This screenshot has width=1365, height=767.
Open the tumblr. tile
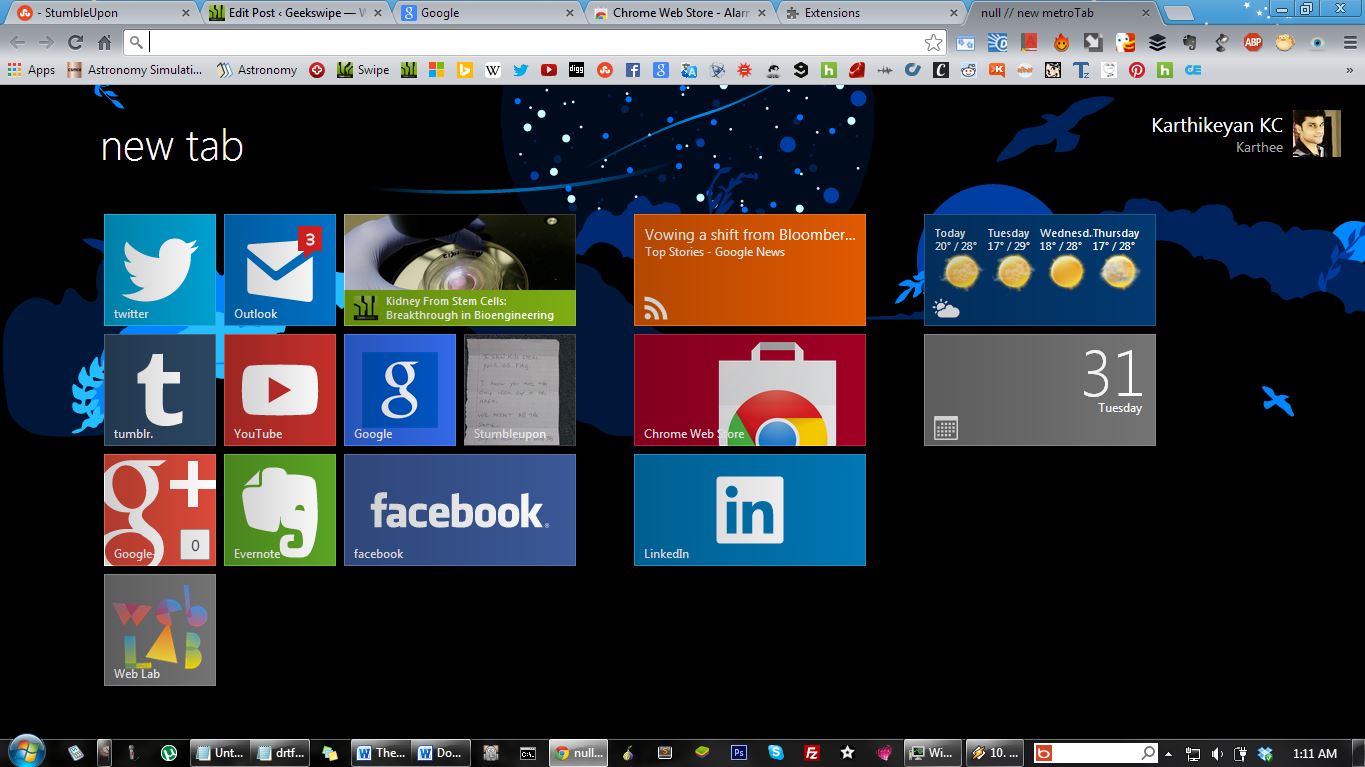click(160, 390)
